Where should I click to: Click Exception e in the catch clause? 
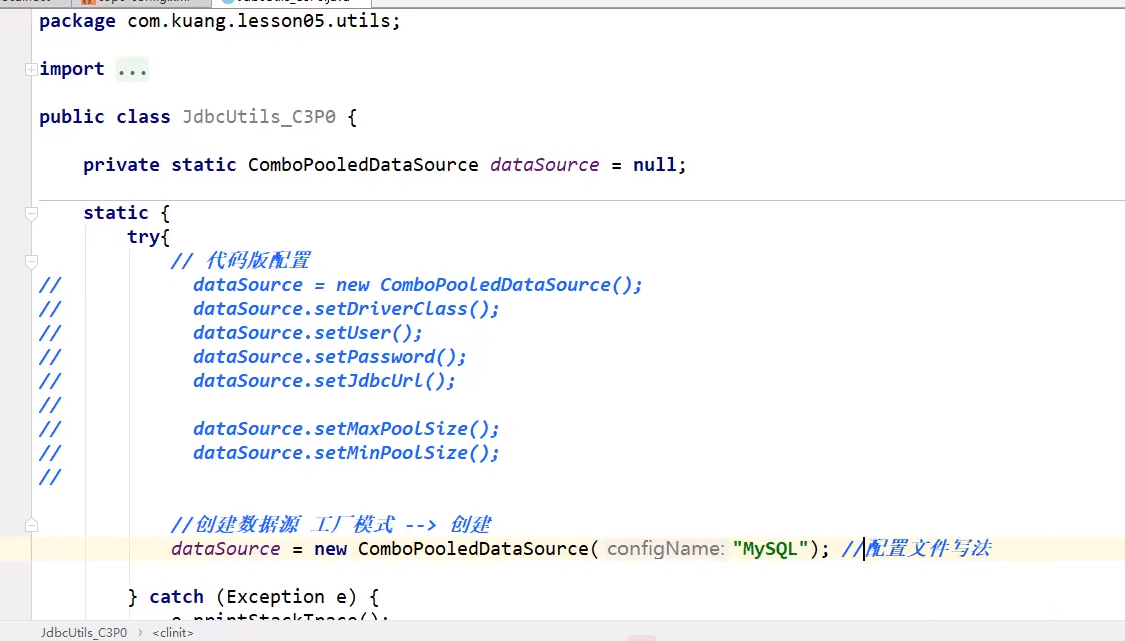[287, 597]
